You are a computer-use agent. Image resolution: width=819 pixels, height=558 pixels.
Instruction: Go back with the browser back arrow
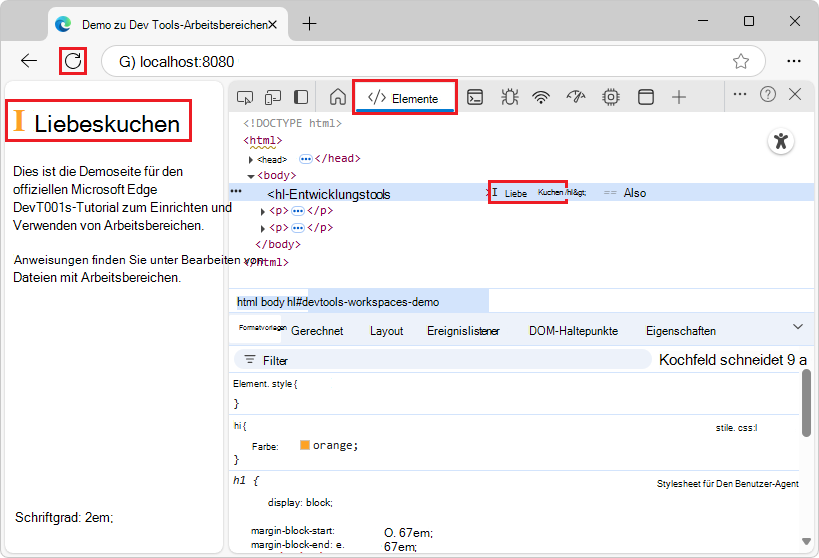(29, 61)
